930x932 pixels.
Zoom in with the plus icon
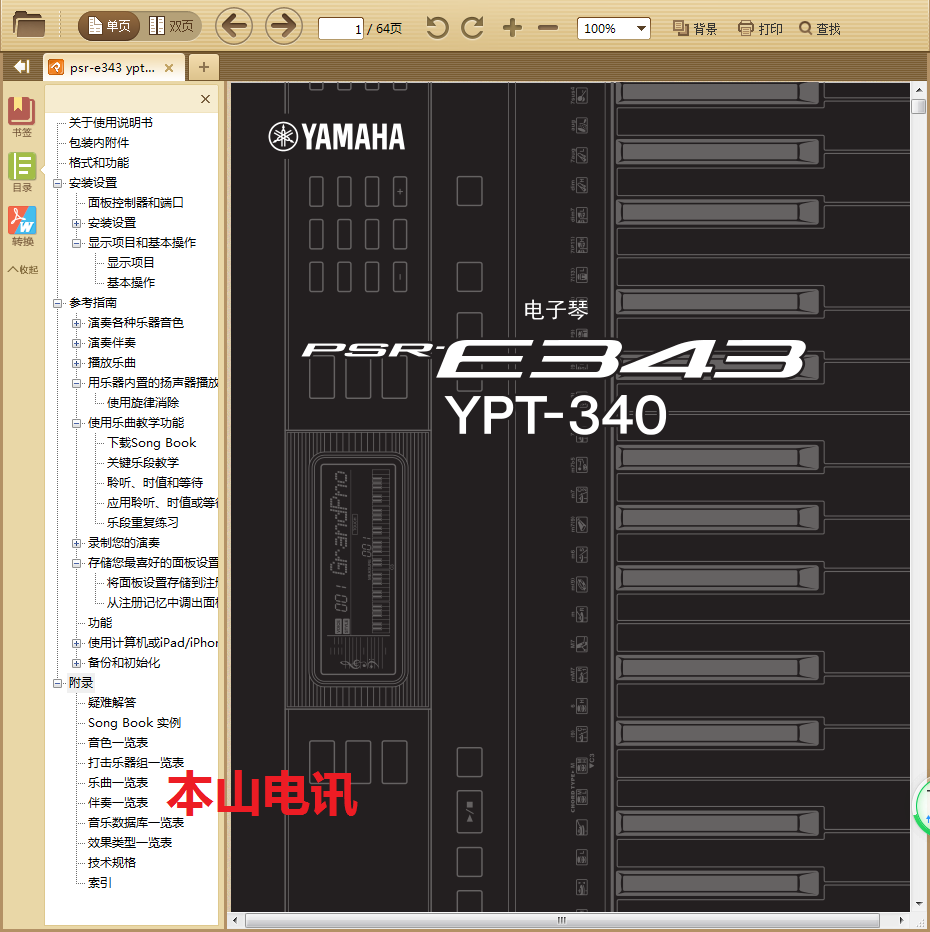[x=512, y=28]
